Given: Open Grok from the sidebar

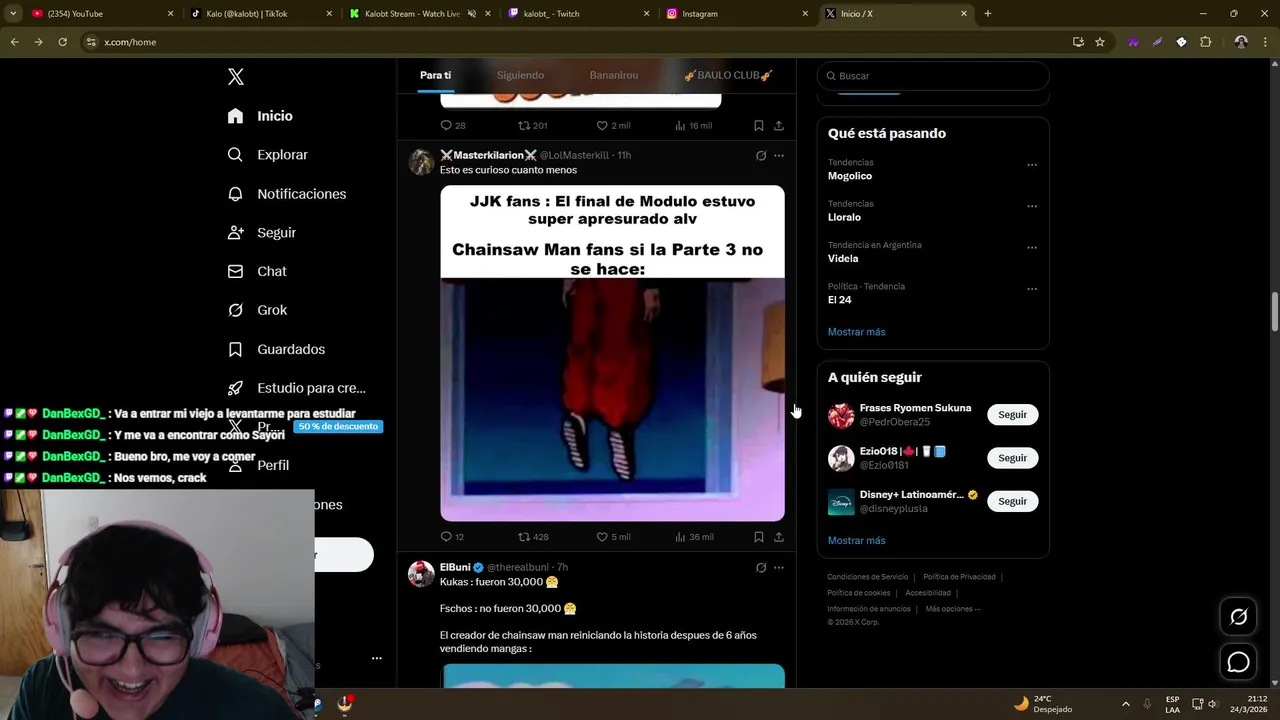Looking at the screenshot, I should coord(257,310).
